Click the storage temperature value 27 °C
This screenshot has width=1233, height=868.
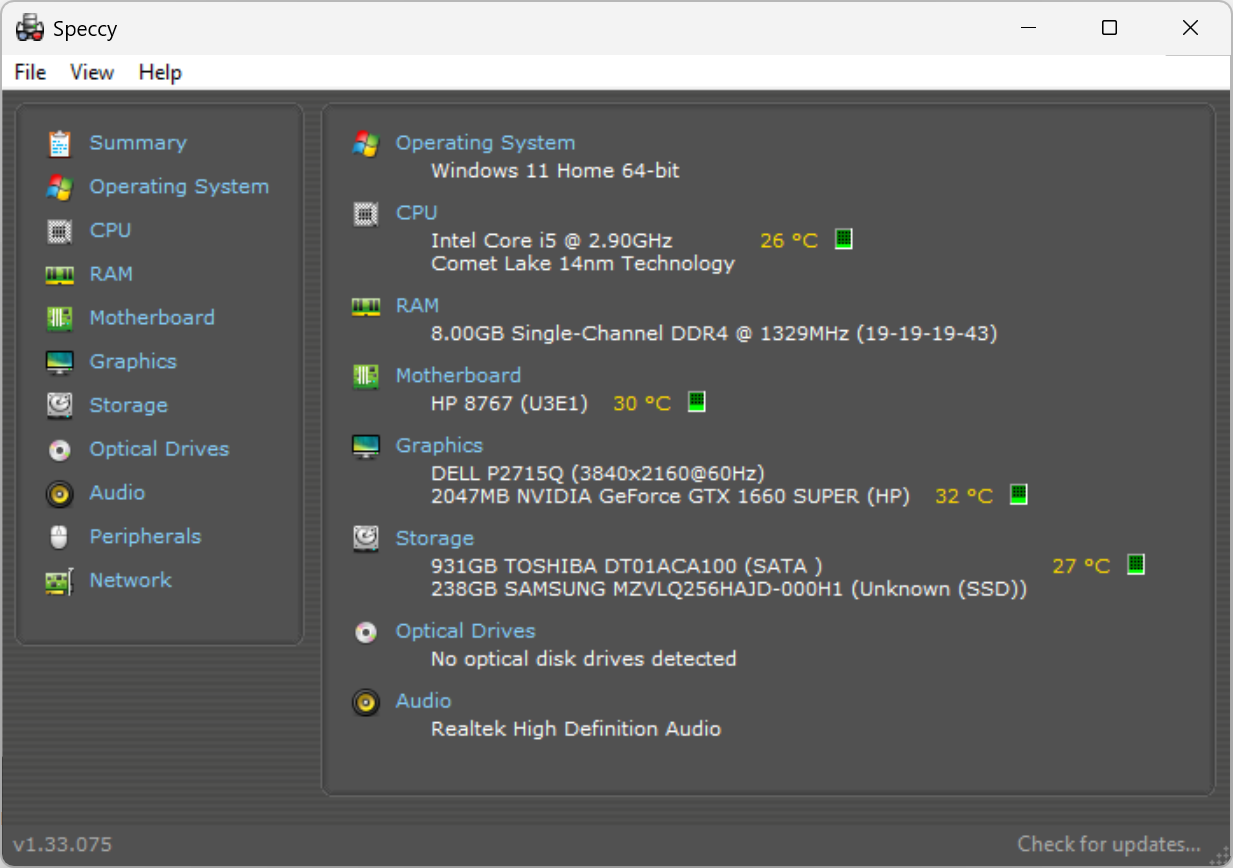(1081, 567)
